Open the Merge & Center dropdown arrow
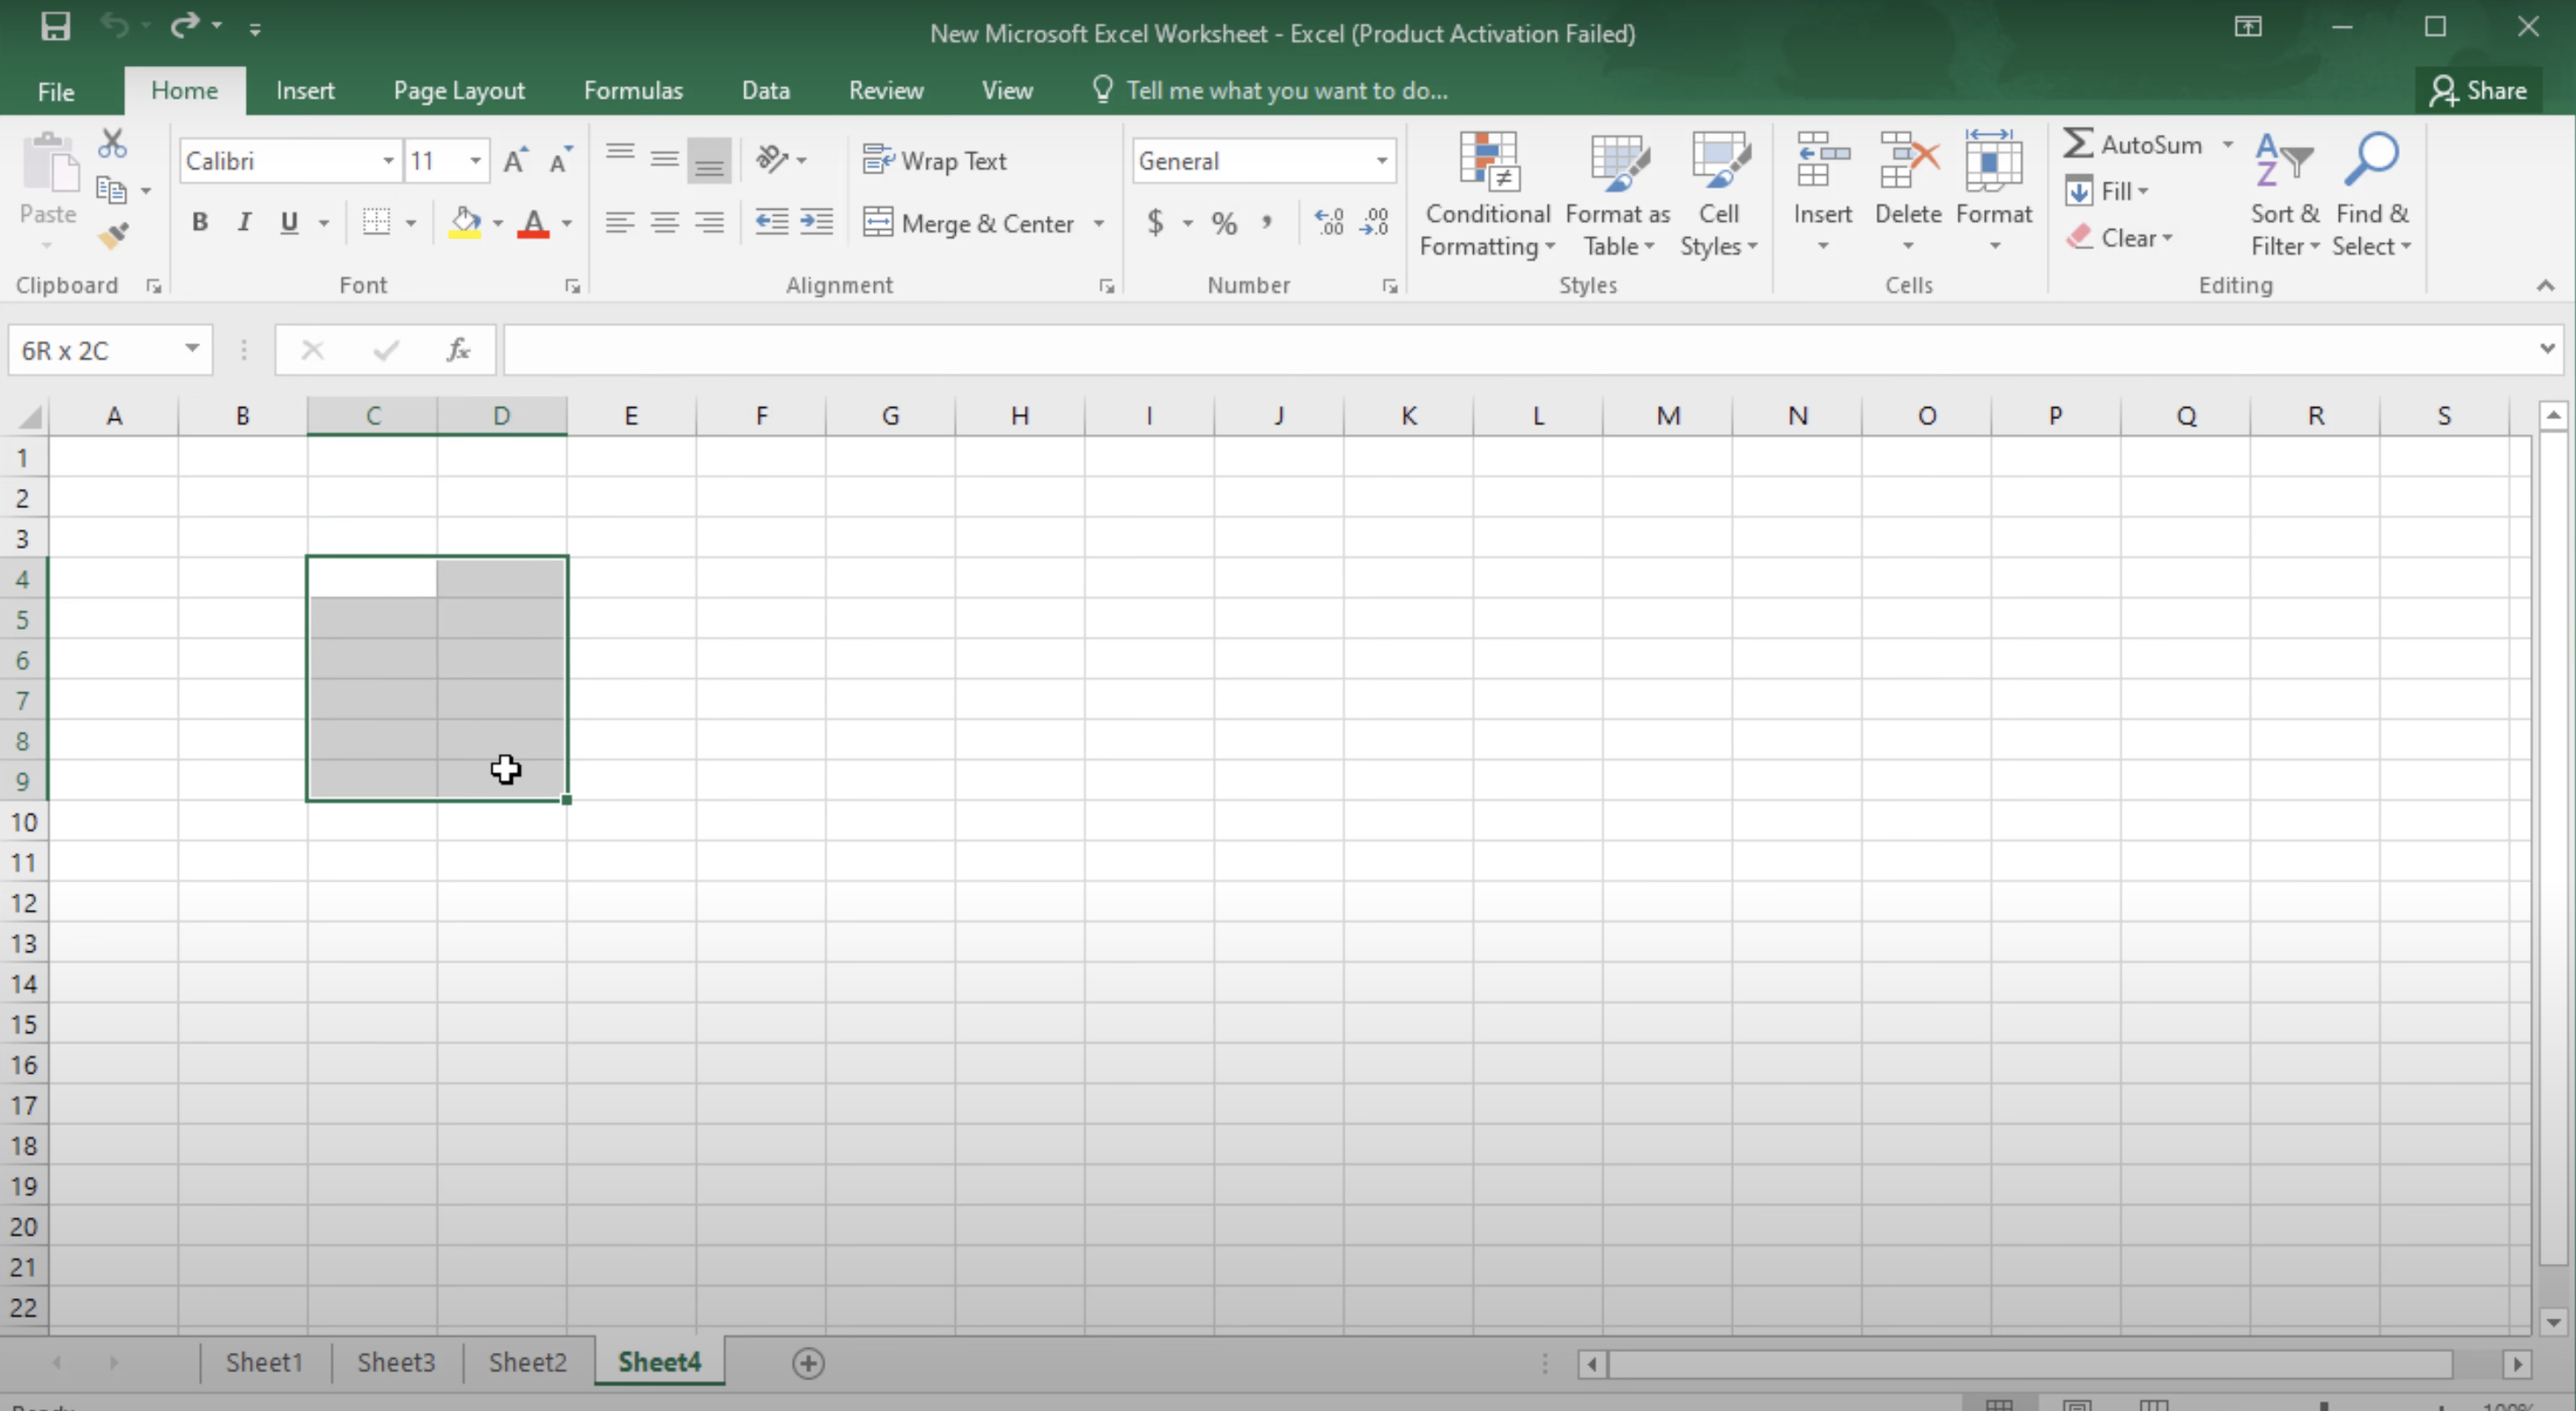This screenshot has width=2576, height=1411. coord(1099,223)
